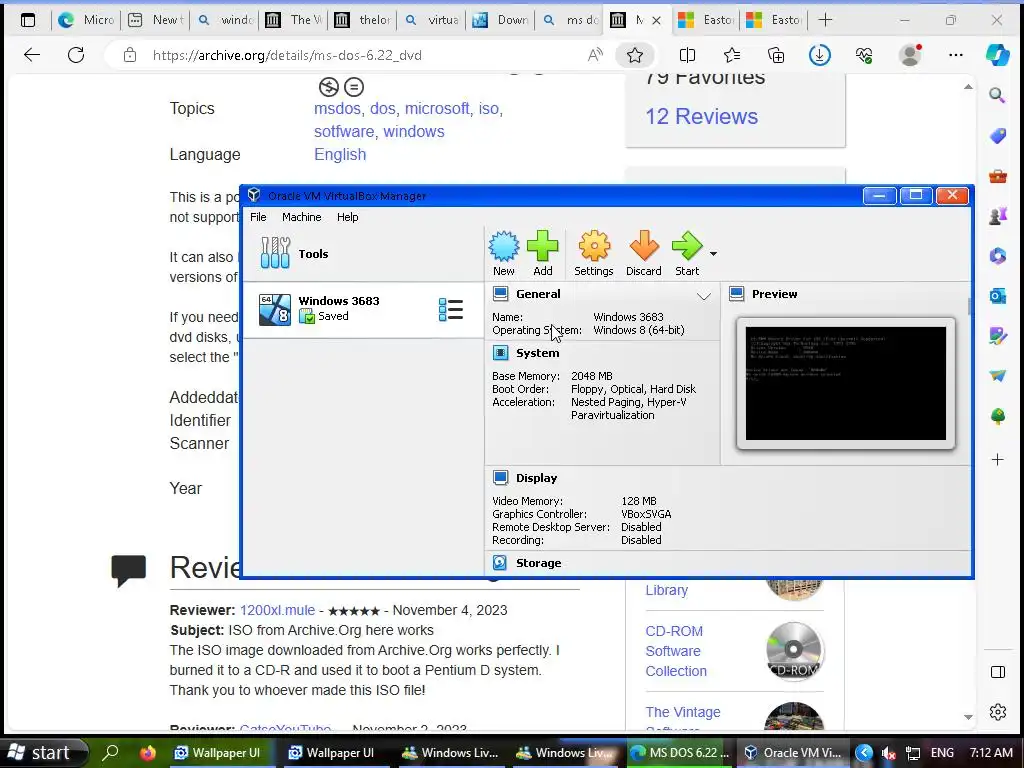Viewport: 1024px width, 768px height.
Task: Open Edge Settings and more menu
Action: coord(955,56)
